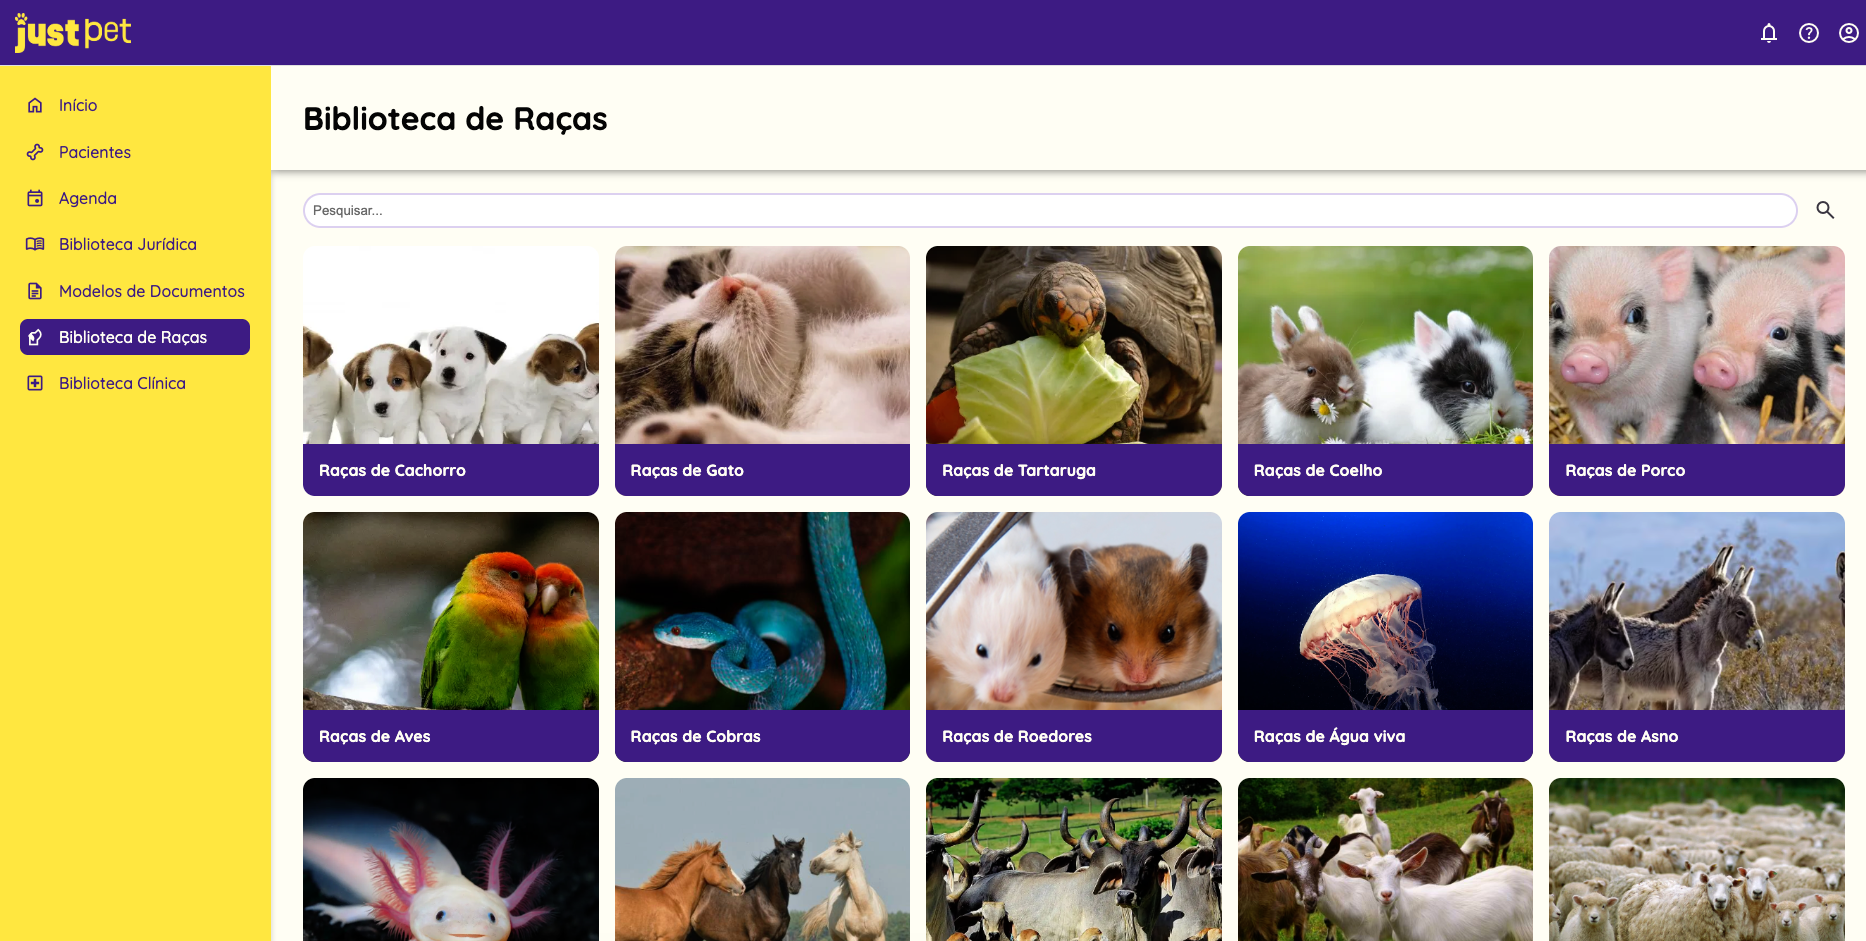Open Raças de Tartaruga label
Viewport: 1866px width, 941px height.
(1019, 470)
